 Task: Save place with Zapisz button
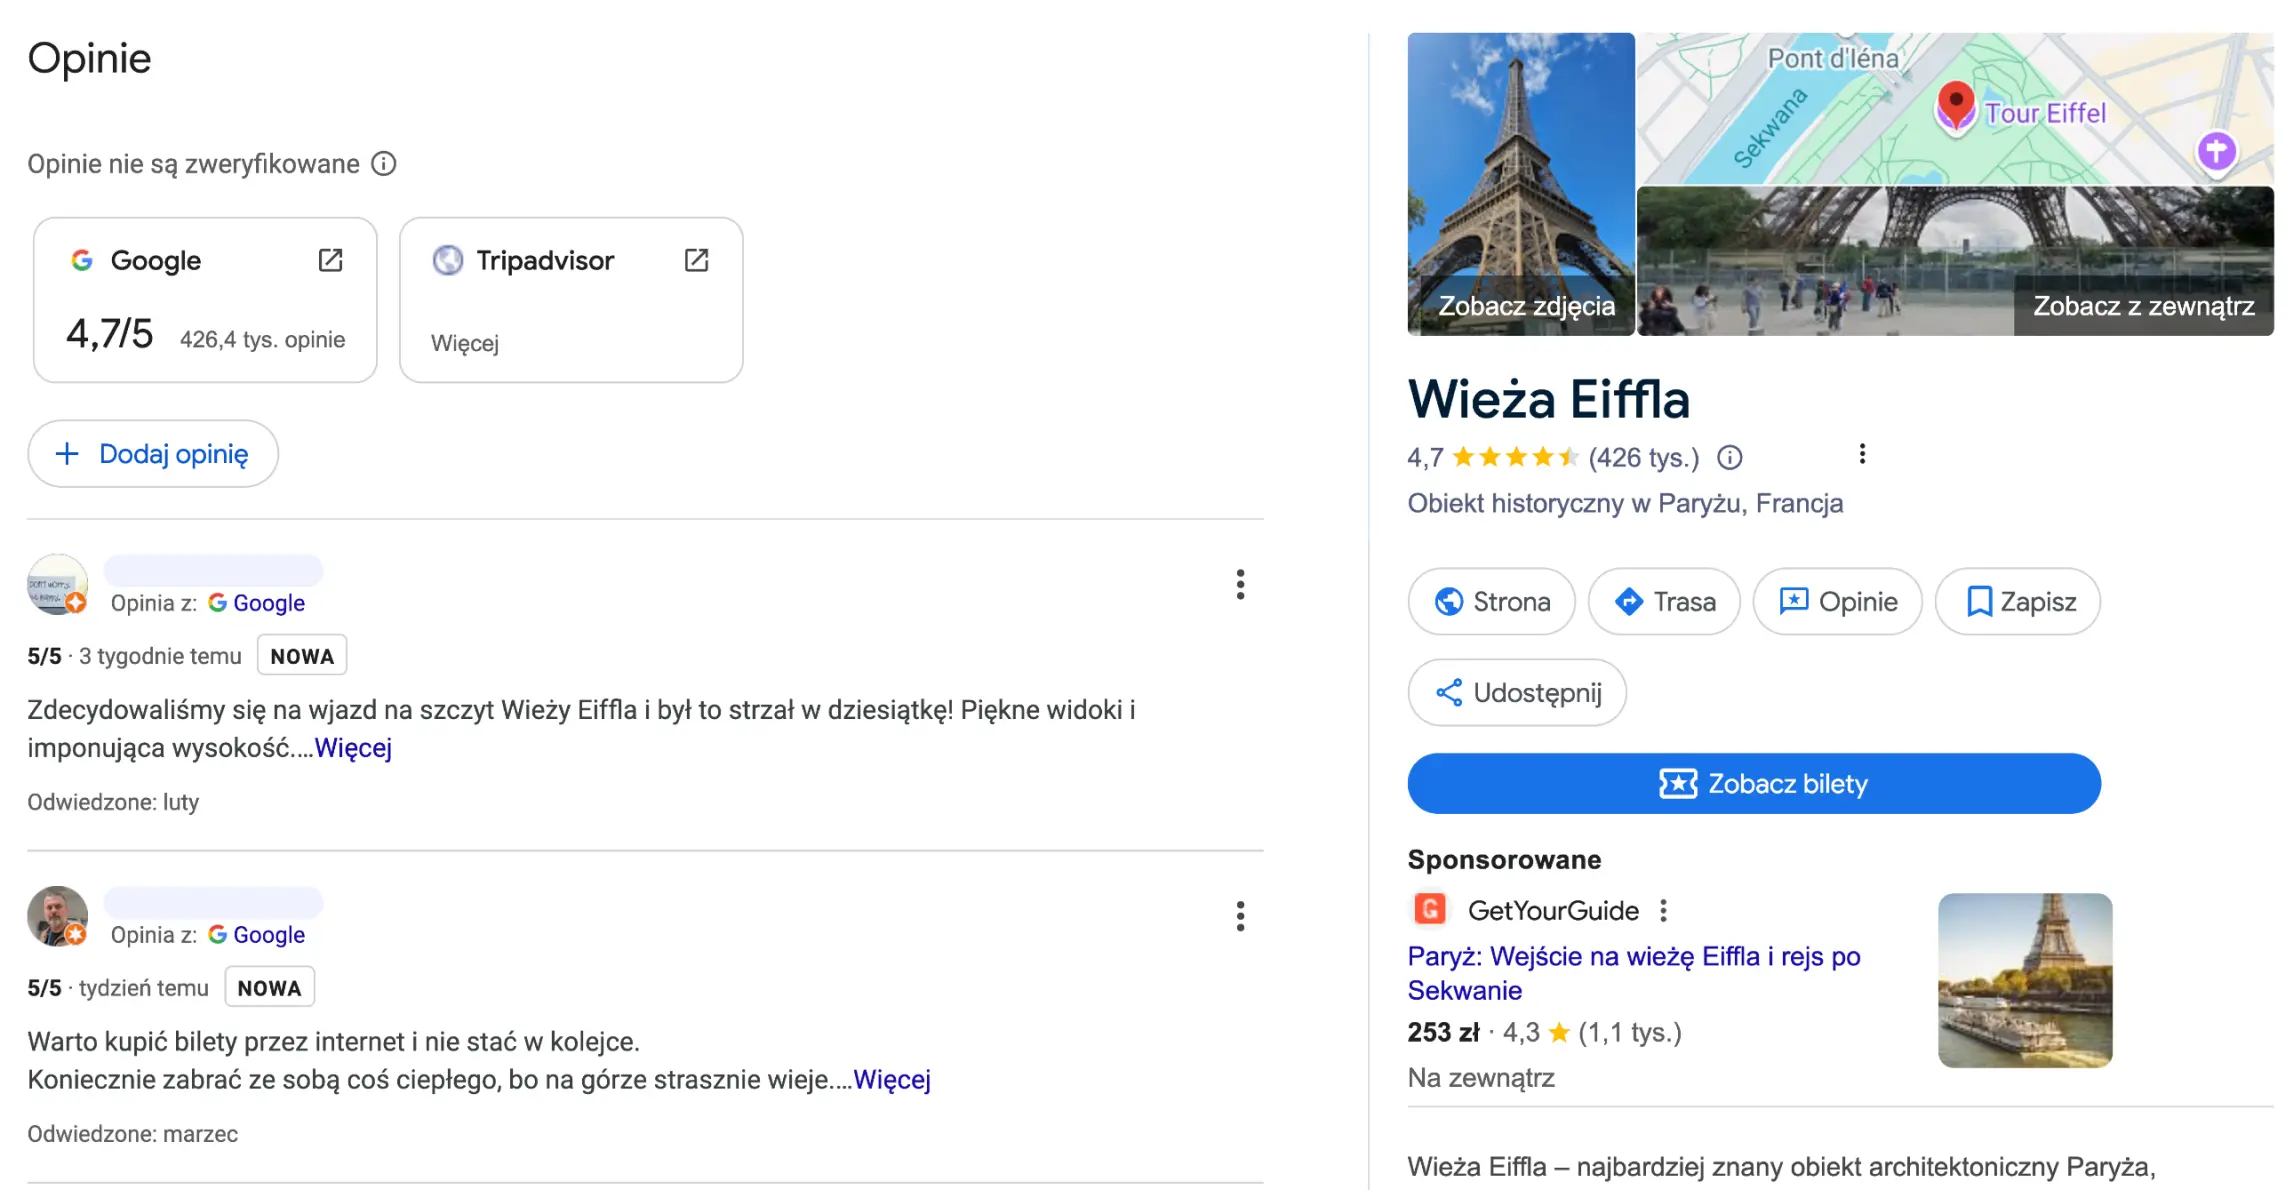pyautogui.click(x=2017, y=602)
